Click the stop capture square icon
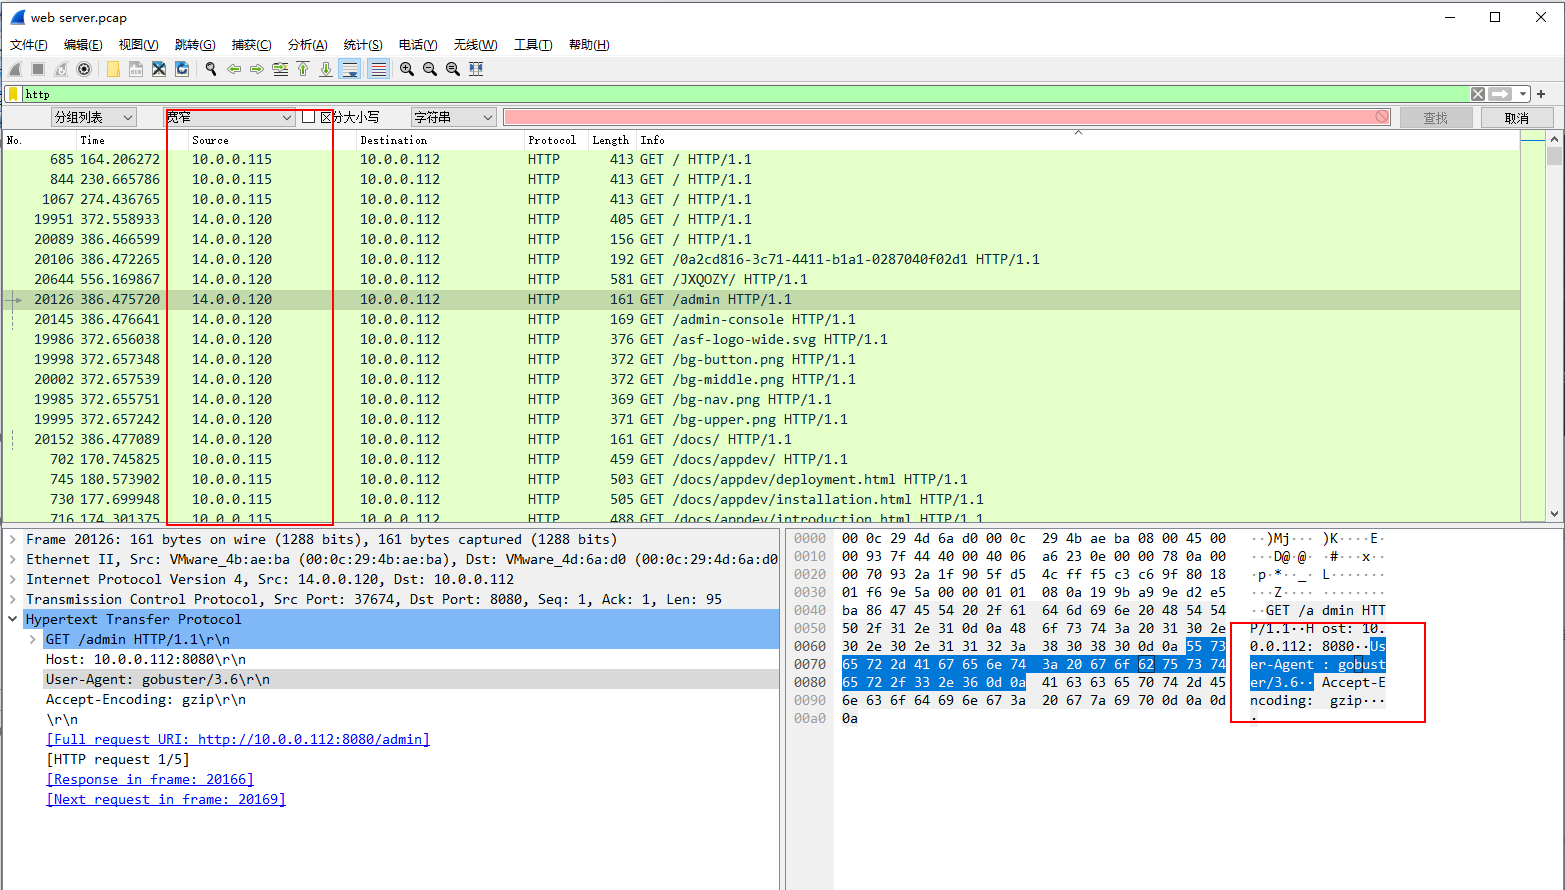The width and height of the screenshot is (1565, 890). (38, 69)
